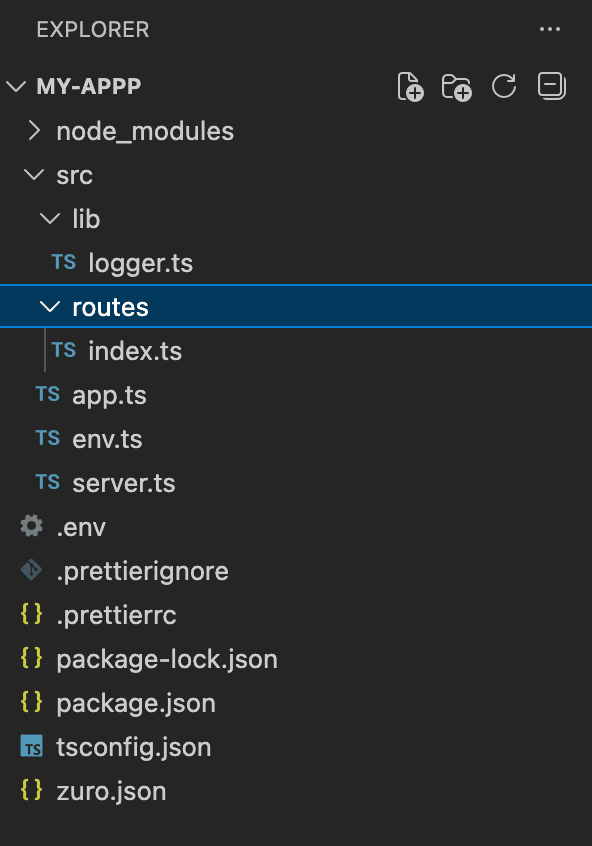Click the New File icon
Viewport: 592px width, 846px height.
(x=410, y=87)
